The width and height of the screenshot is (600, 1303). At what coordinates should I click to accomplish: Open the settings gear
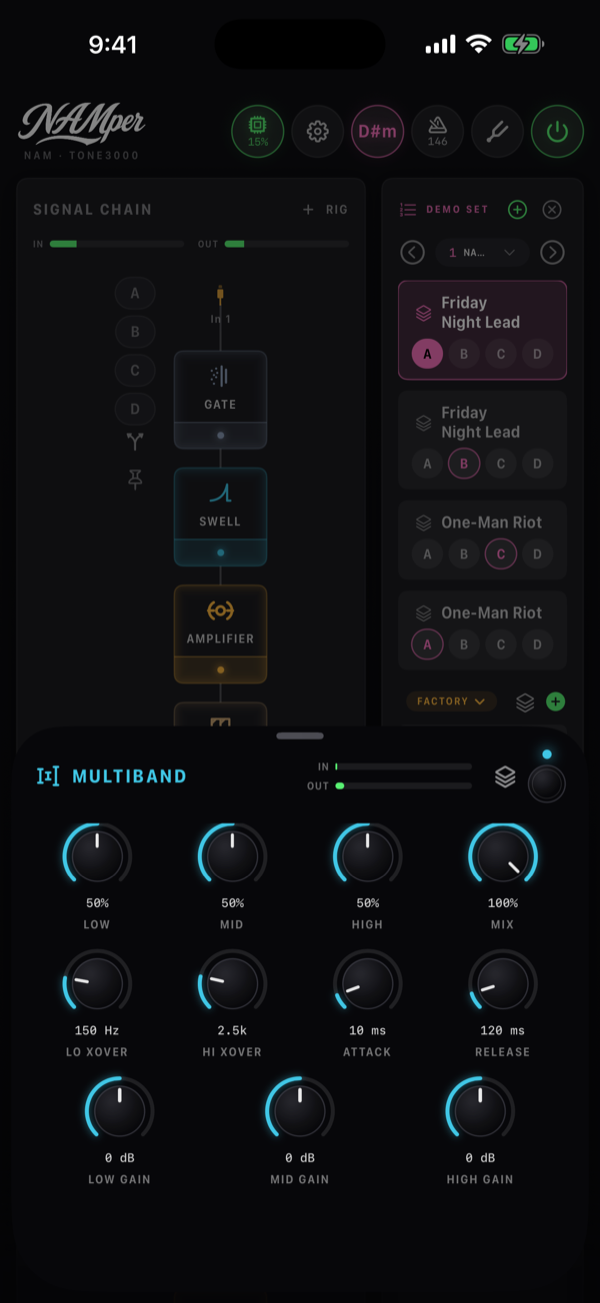click(318, 131)
